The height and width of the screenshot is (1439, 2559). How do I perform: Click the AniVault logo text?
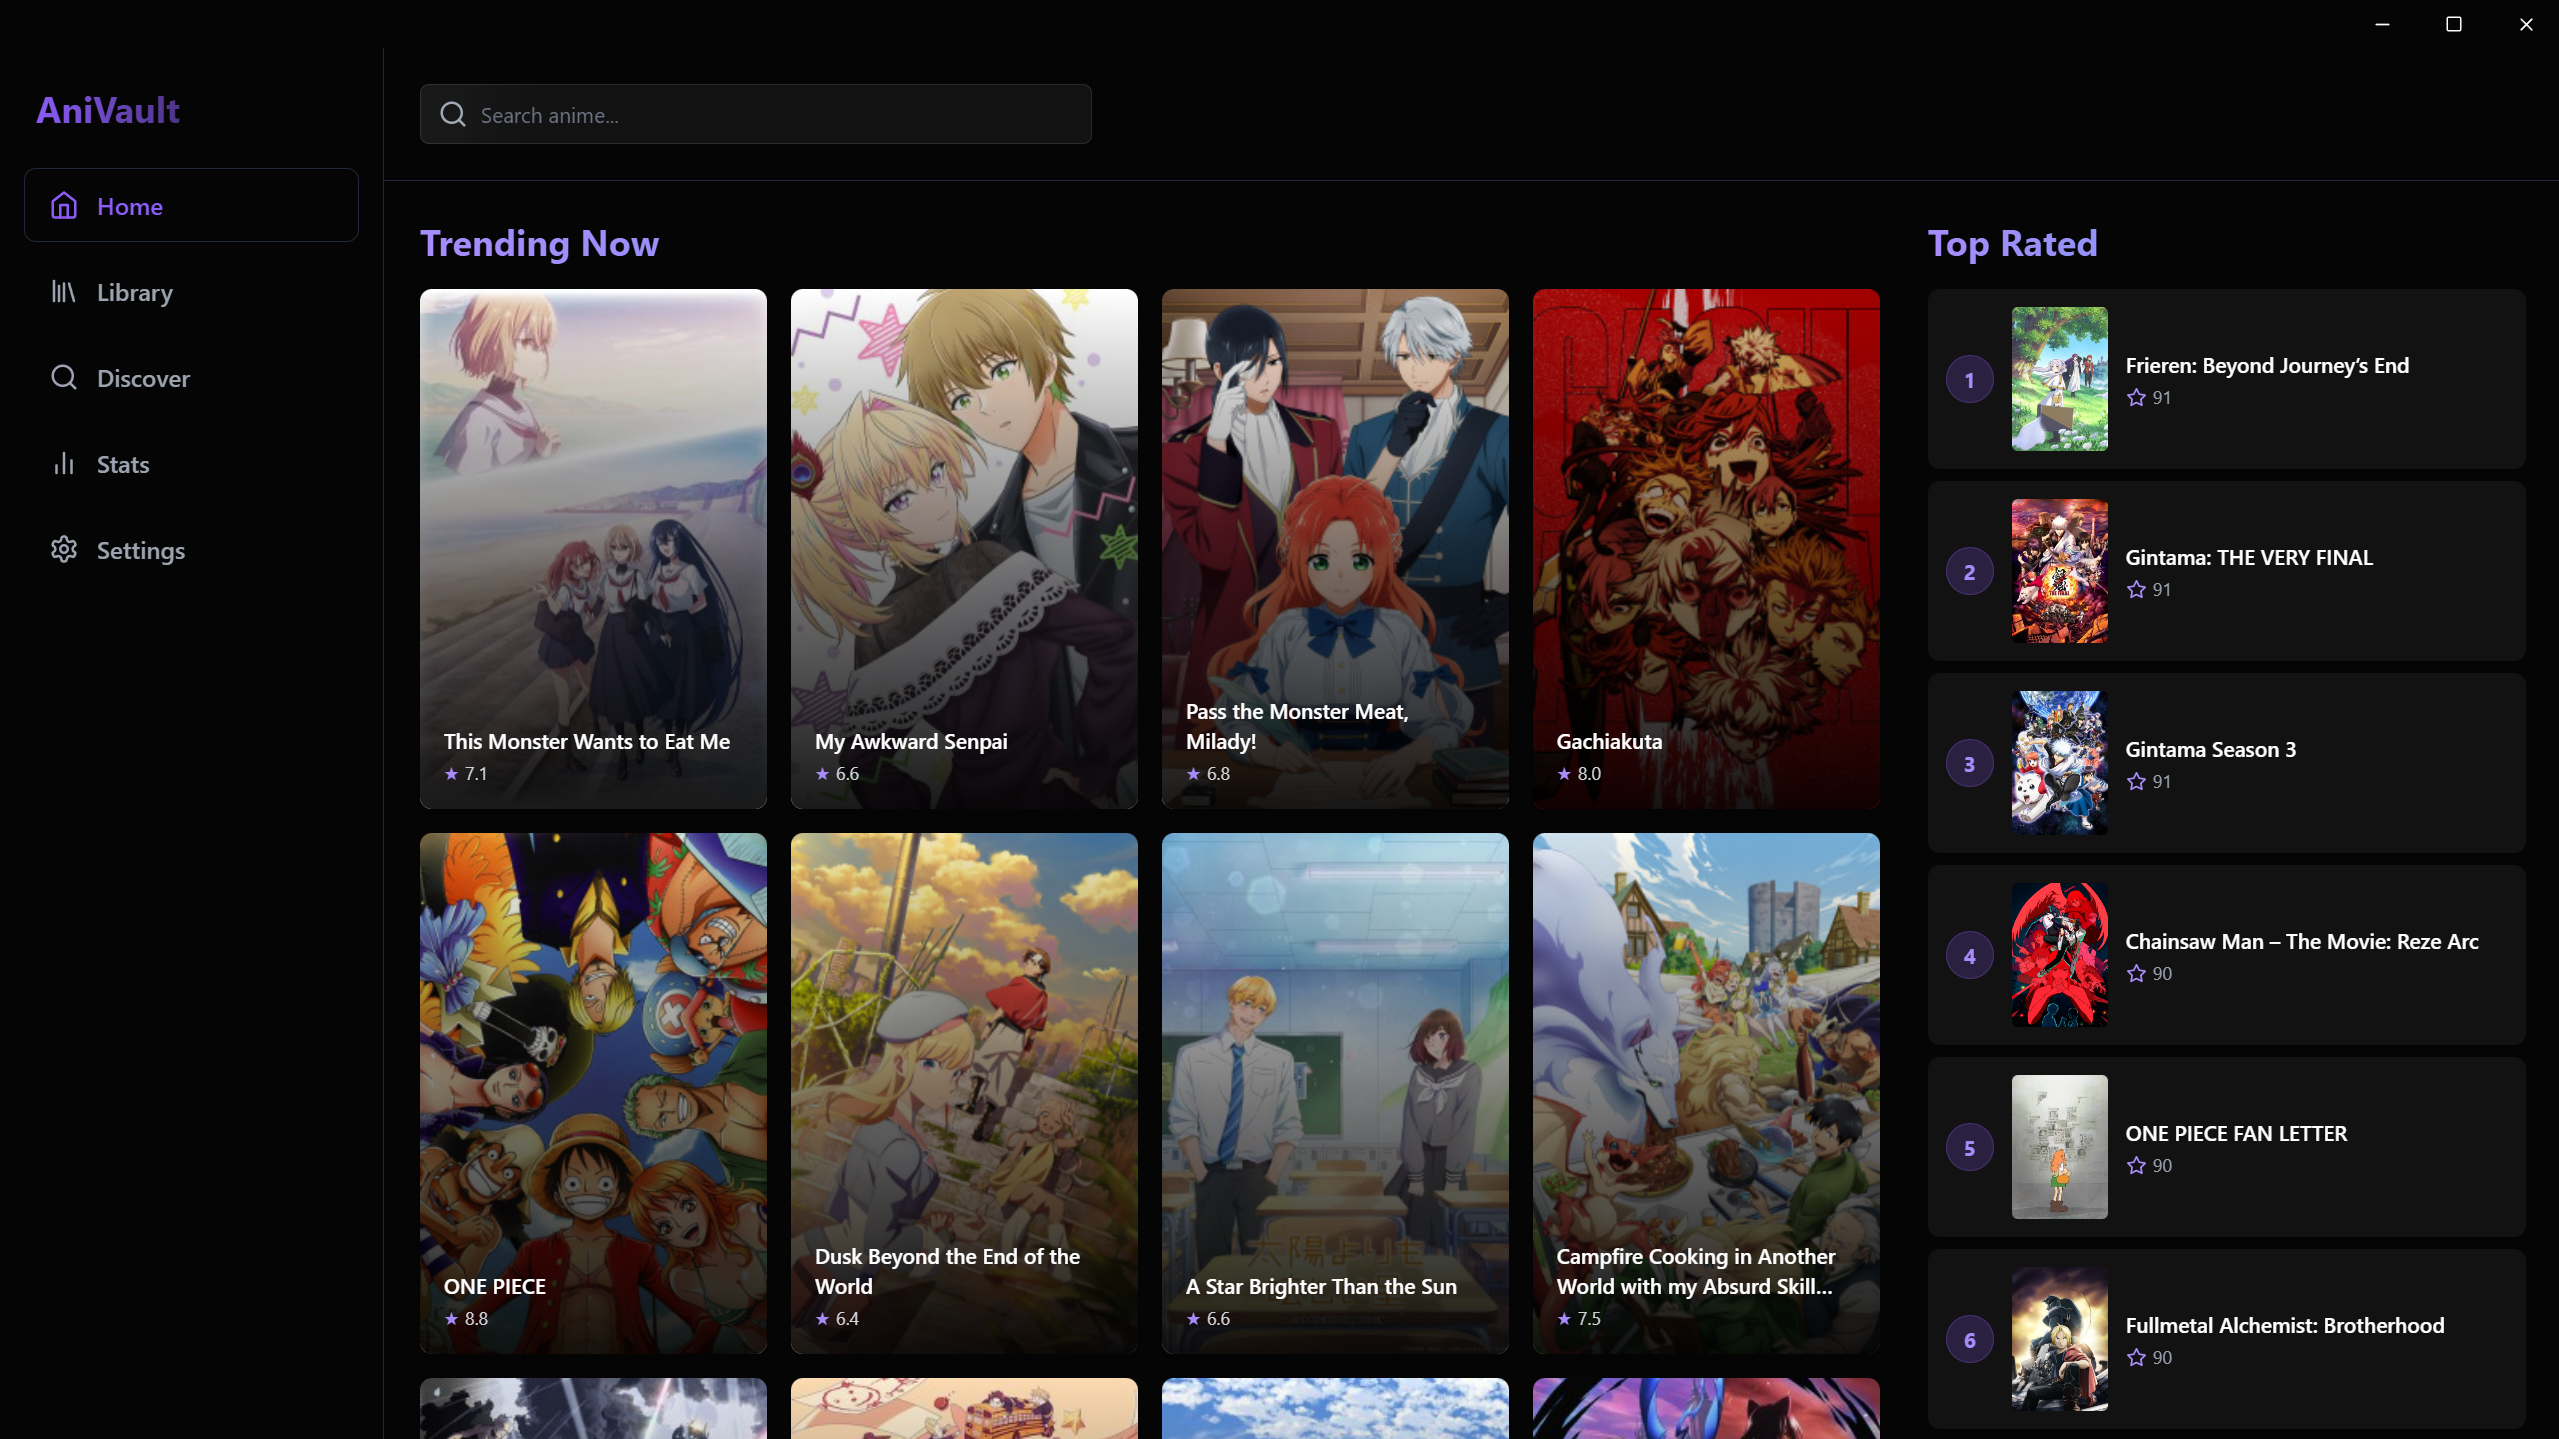pyautogui.click(x=108, y=110)
